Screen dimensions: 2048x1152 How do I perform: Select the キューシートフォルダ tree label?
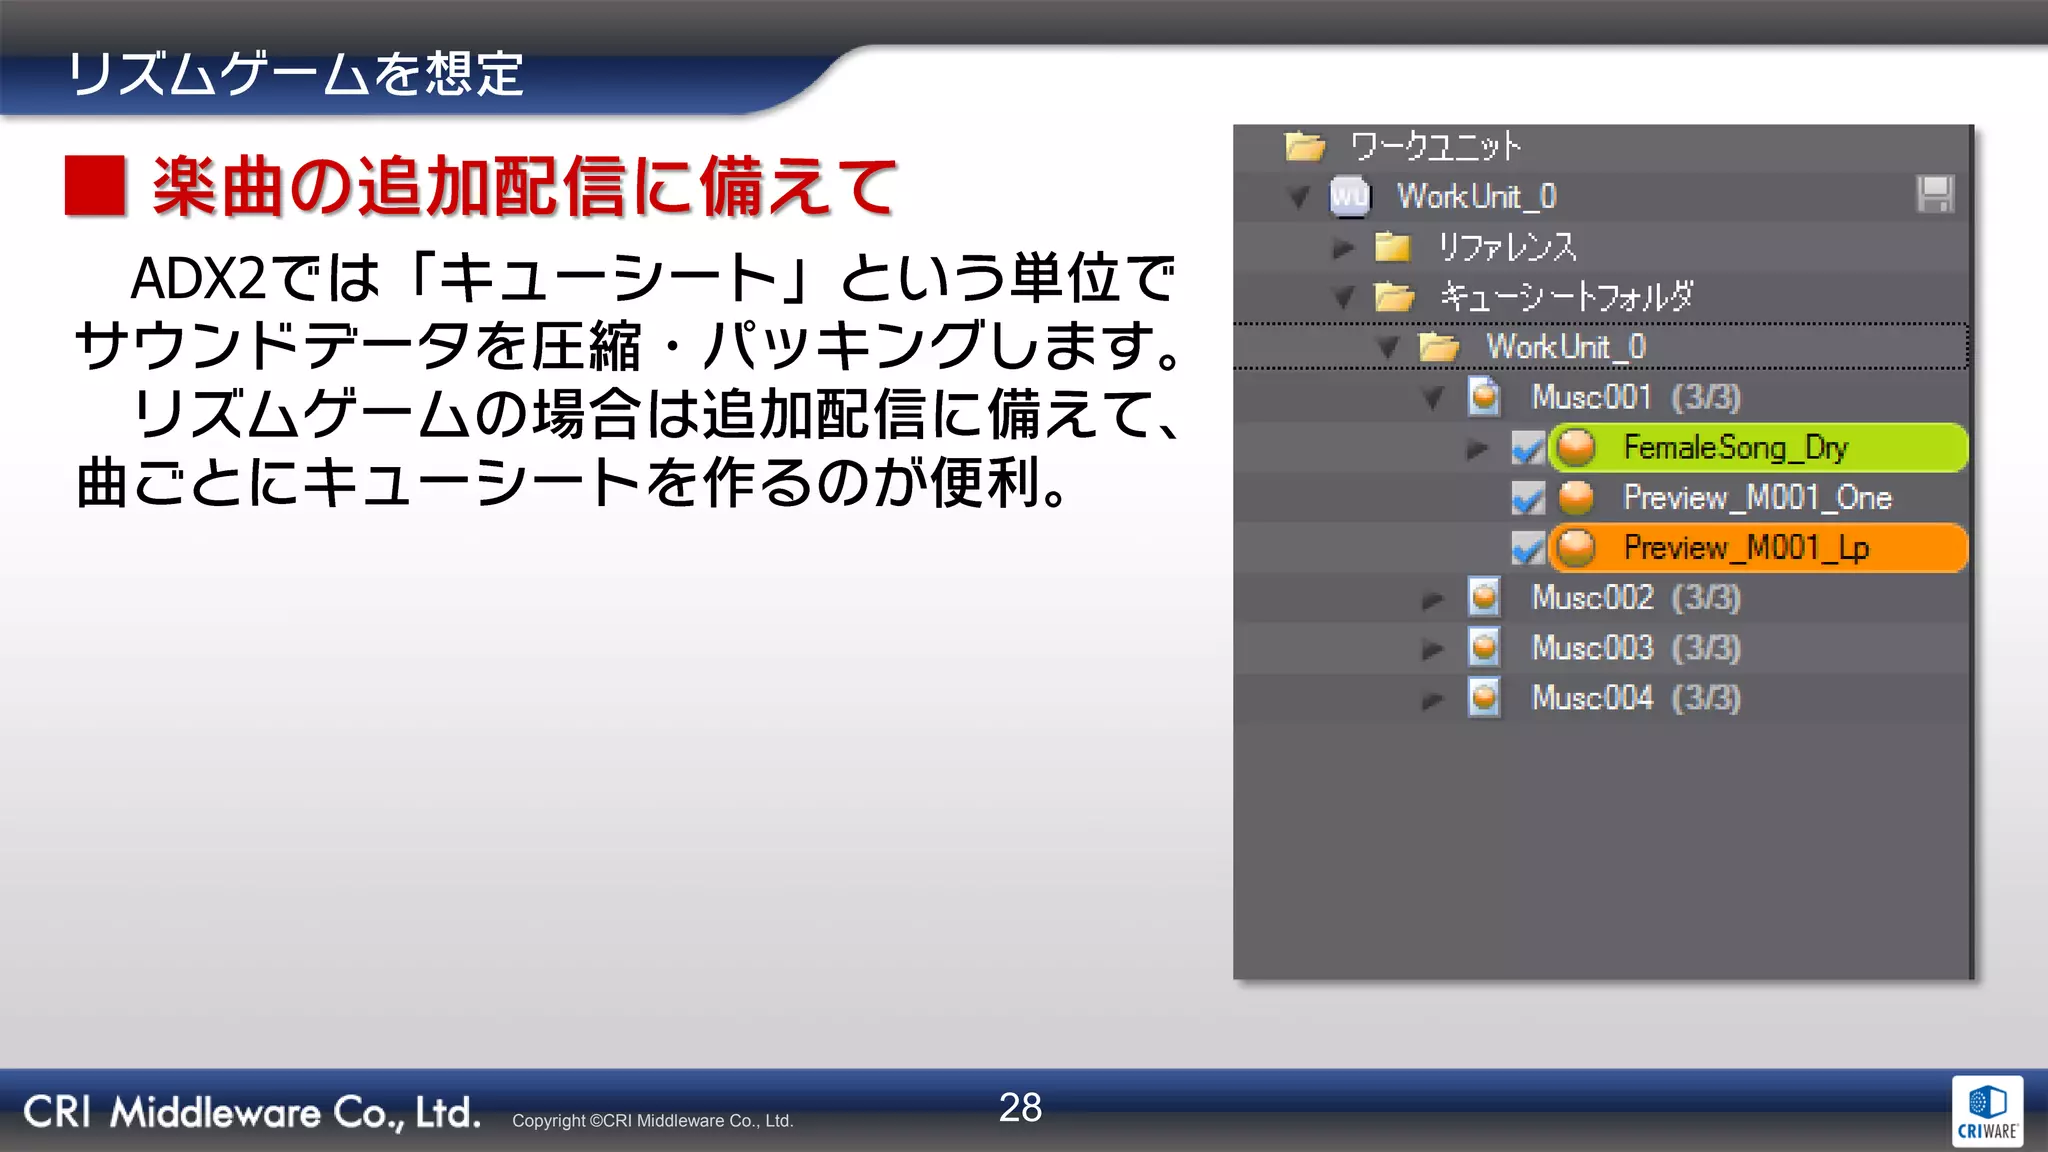tap(1566, 297)
